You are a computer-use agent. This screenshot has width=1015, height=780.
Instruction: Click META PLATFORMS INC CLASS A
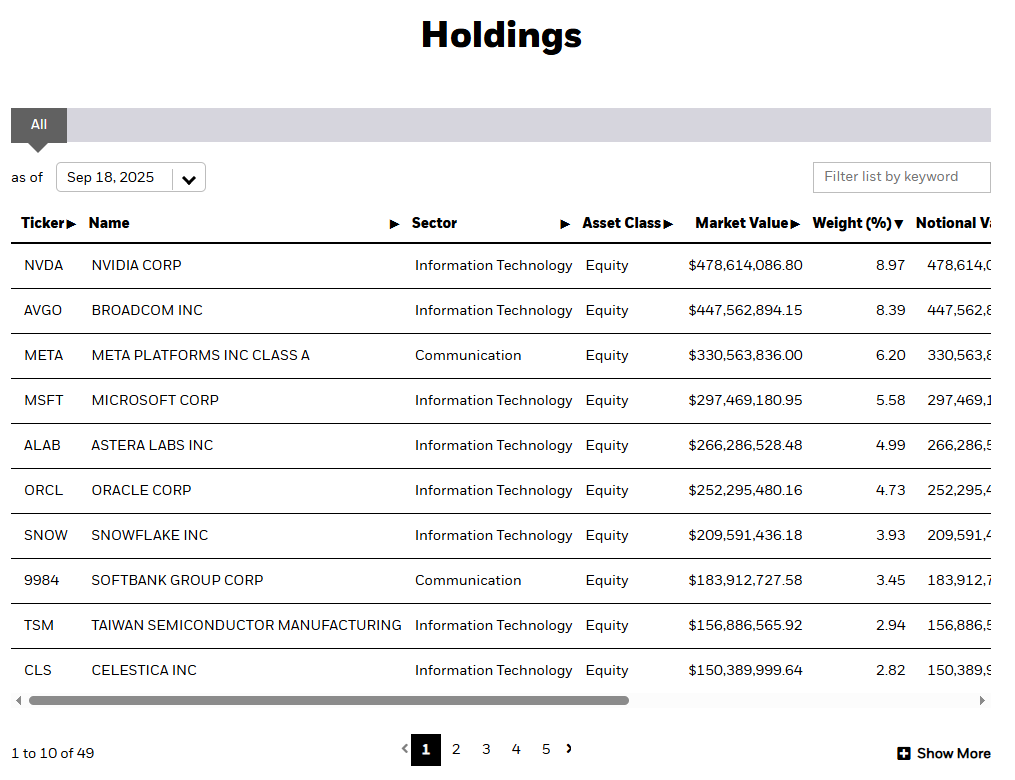pos(201,355)
